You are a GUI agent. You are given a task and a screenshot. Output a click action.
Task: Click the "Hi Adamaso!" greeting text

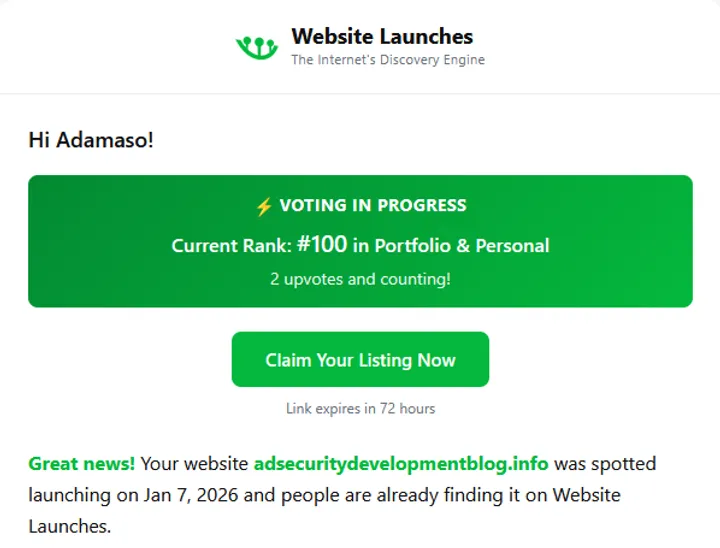pyautogui.click(x=91, y=140)
